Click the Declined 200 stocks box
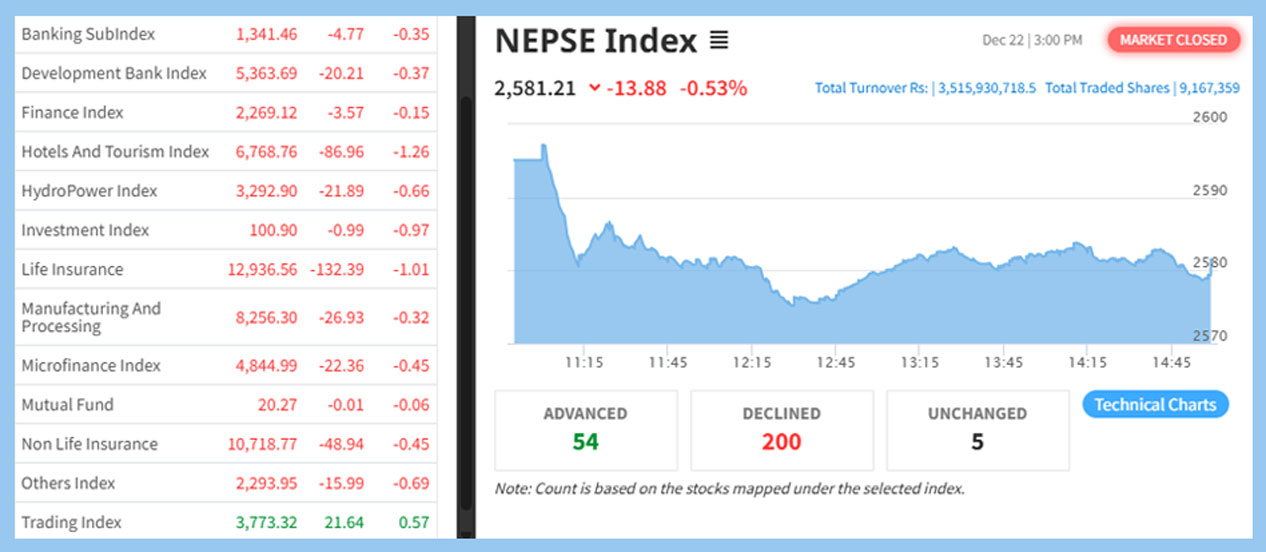 (x=781, y=430)
